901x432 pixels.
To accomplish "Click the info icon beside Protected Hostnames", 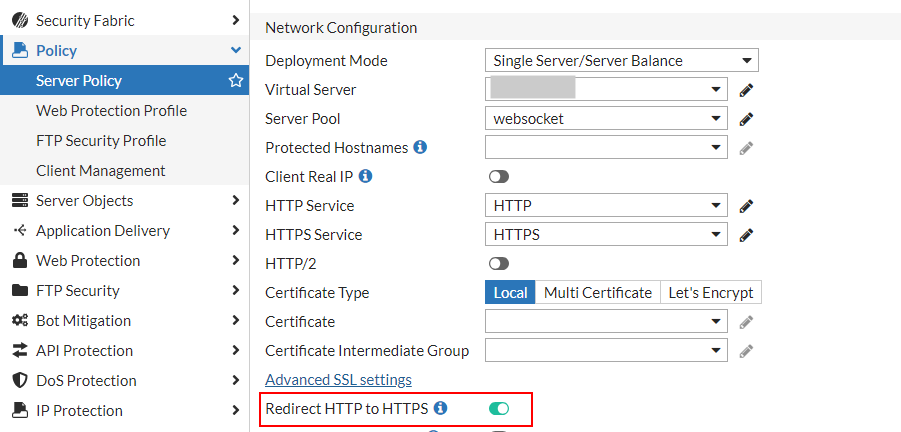I will [x=420, y=147].
